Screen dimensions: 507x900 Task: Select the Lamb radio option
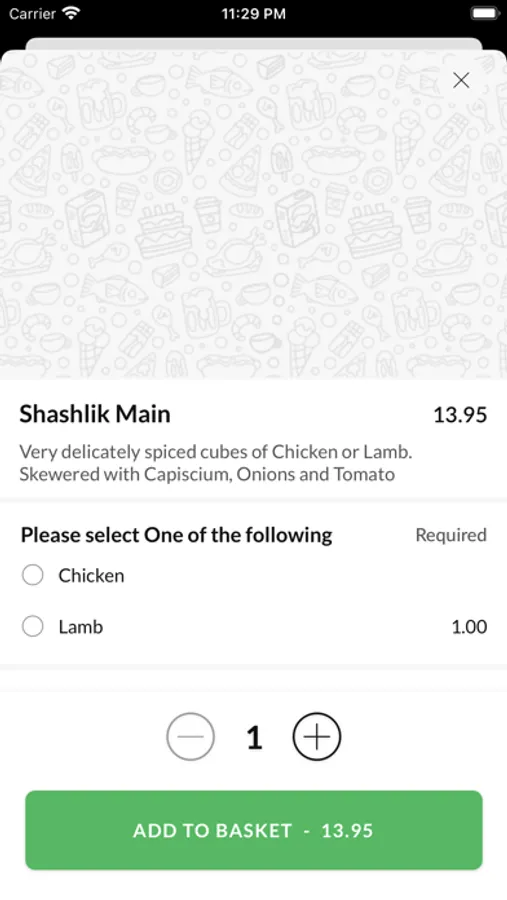tap(33, 626)
